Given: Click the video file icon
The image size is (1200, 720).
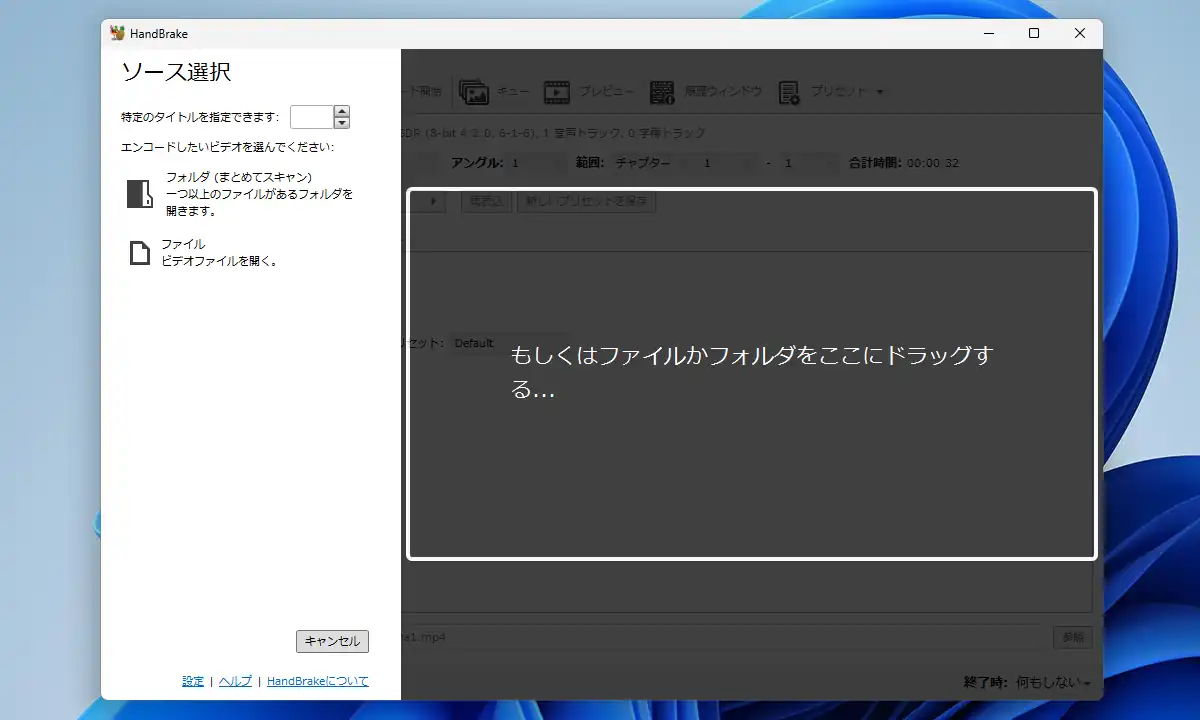Looking at the screenshot, I should 139,253.
